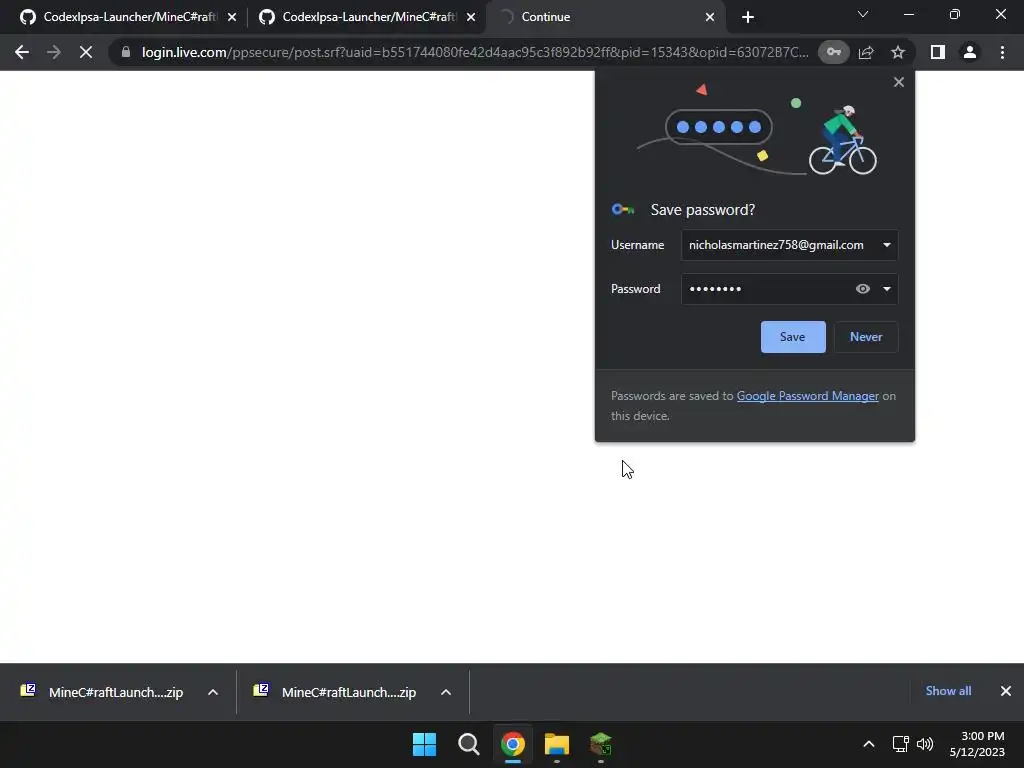1024x768 pixels.
Task: Open the Minecraft launcher taskbar icon
Action: tap(601, 744)
